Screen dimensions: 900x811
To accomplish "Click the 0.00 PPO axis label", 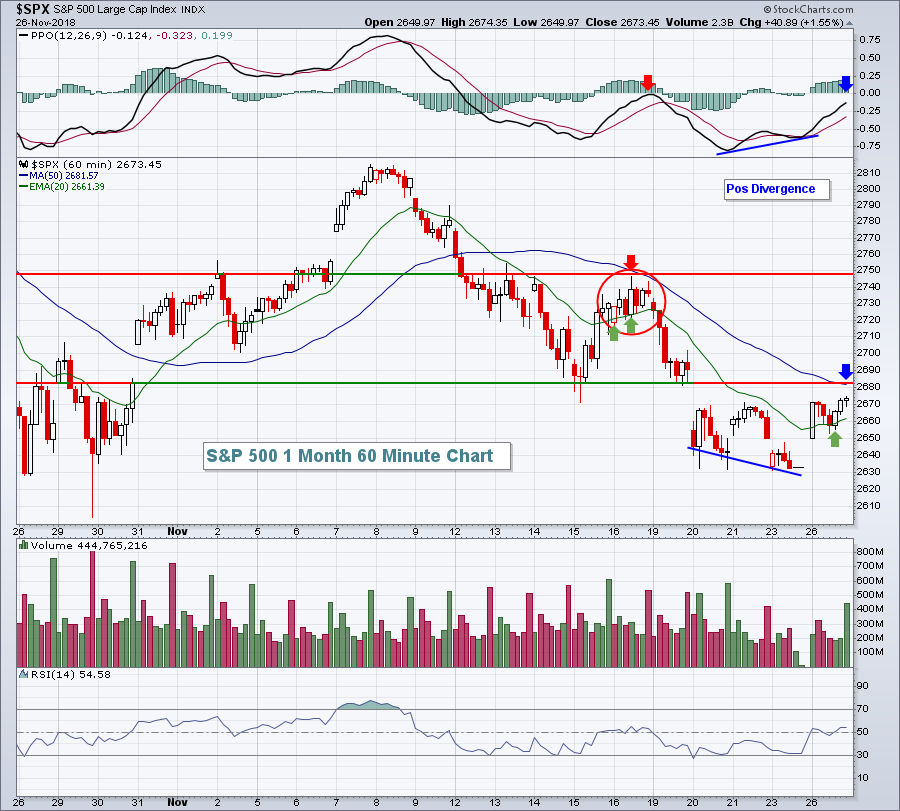I will point(870,92).
